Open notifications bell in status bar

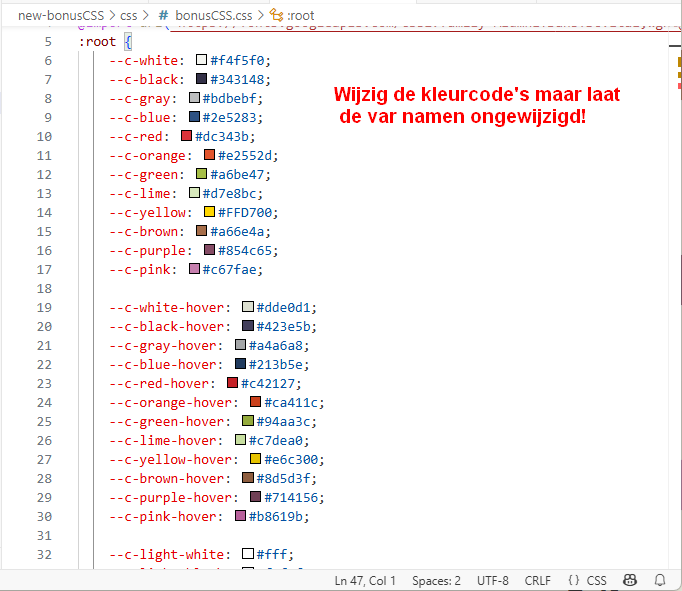[x=660, y=580]
